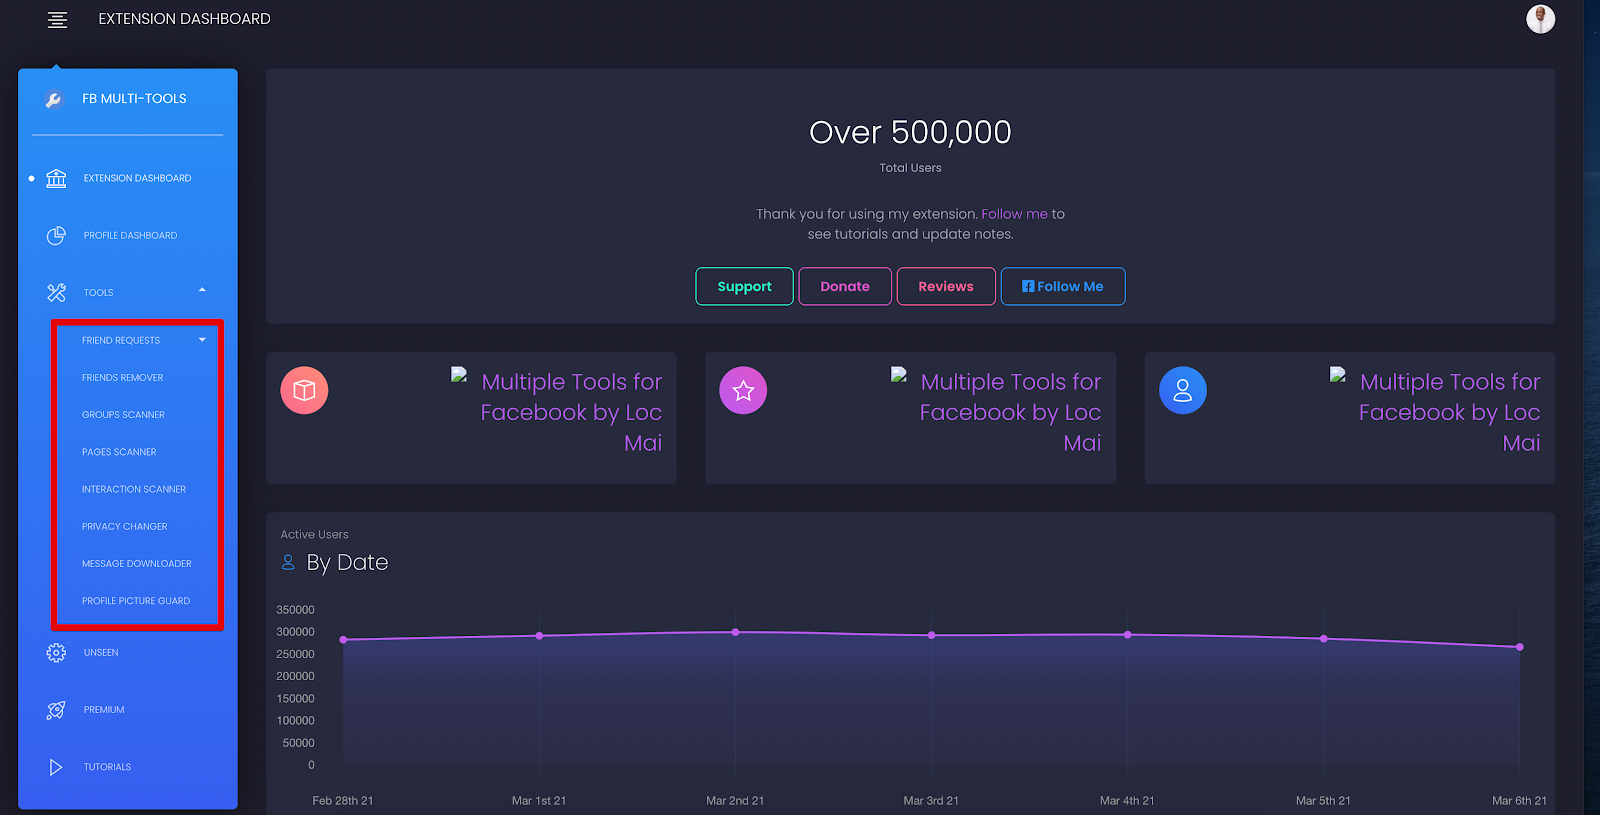Click the 'Mar 5th 21' x-axis label

pos(1323,801)
